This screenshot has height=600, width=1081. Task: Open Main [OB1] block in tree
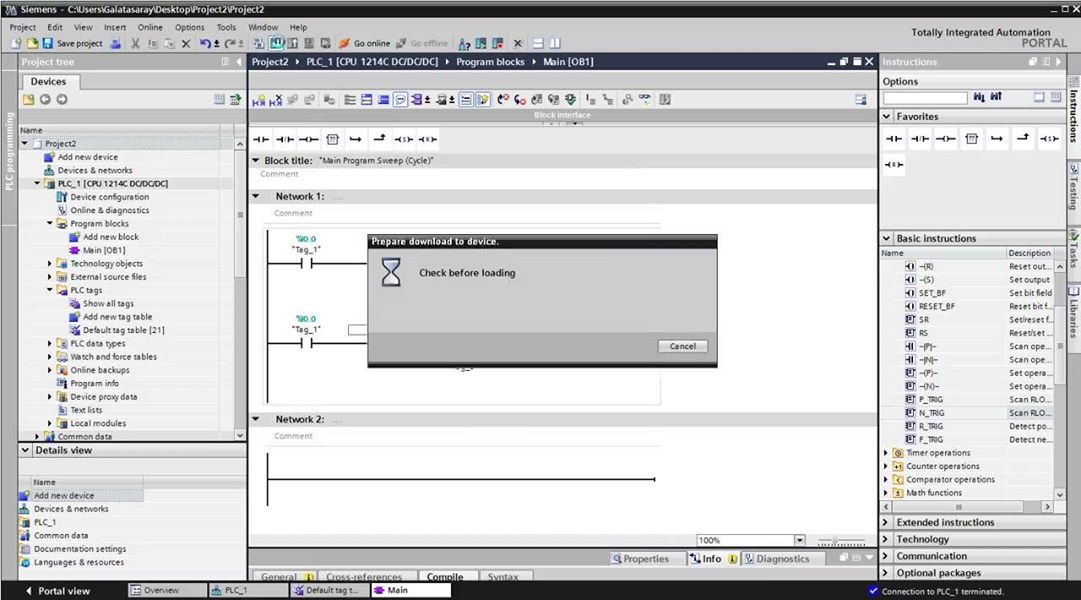[x=103, y=250]
